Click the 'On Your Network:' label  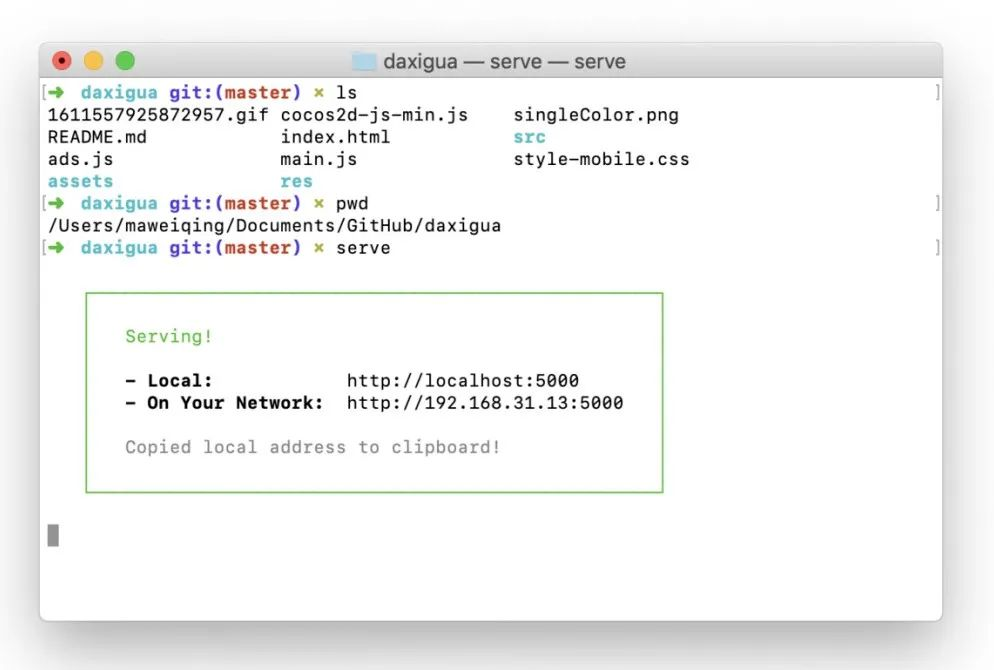(235, 403)
